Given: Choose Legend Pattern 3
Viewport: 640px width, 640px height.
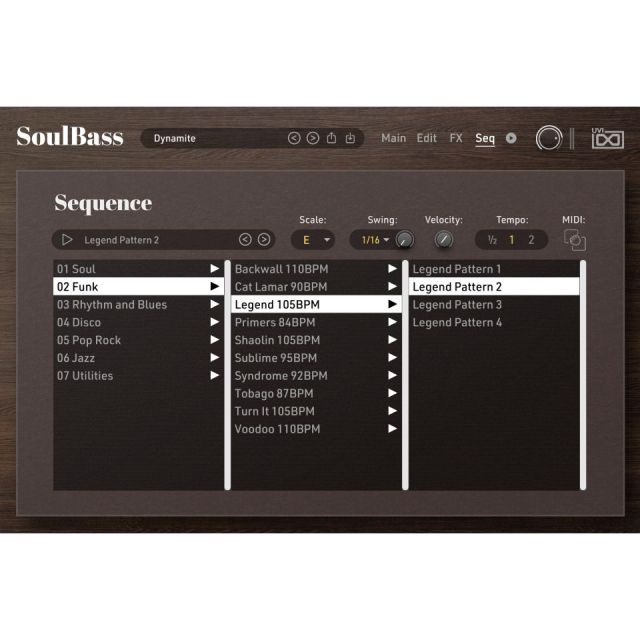Looking at the screenshot, I should (494, 304).
